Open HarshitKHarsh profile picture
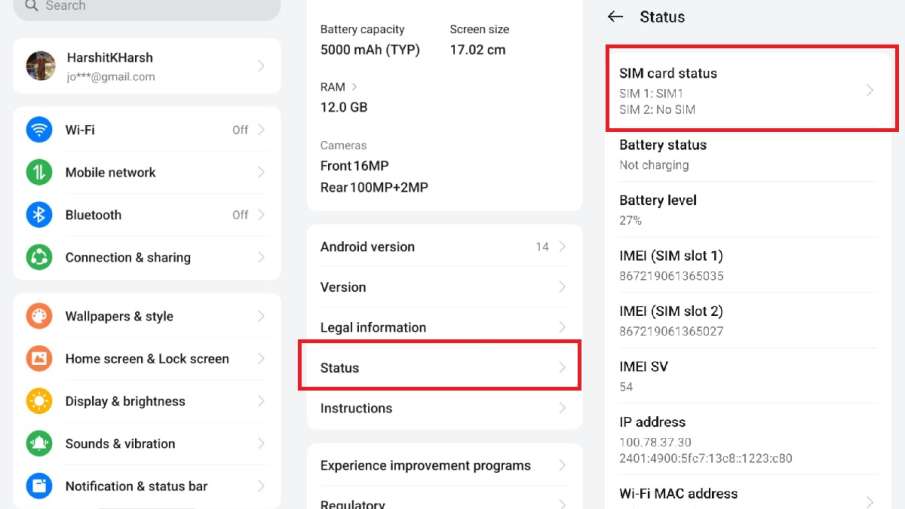 click(41, 66)
